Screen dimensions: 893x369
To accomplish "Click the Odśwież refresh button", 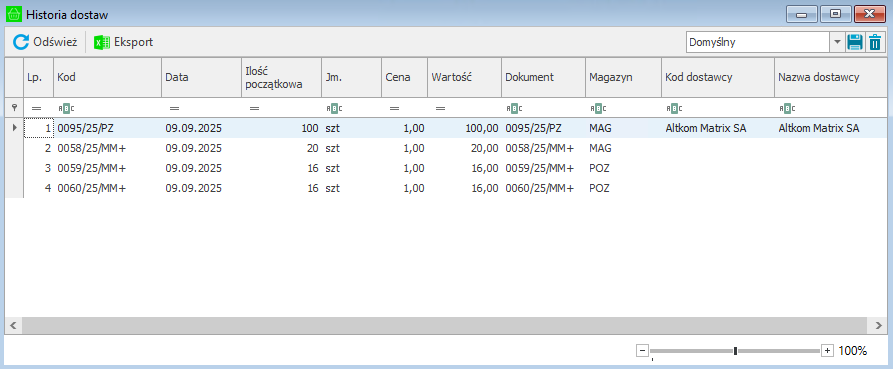I will [x=45, y=42].
